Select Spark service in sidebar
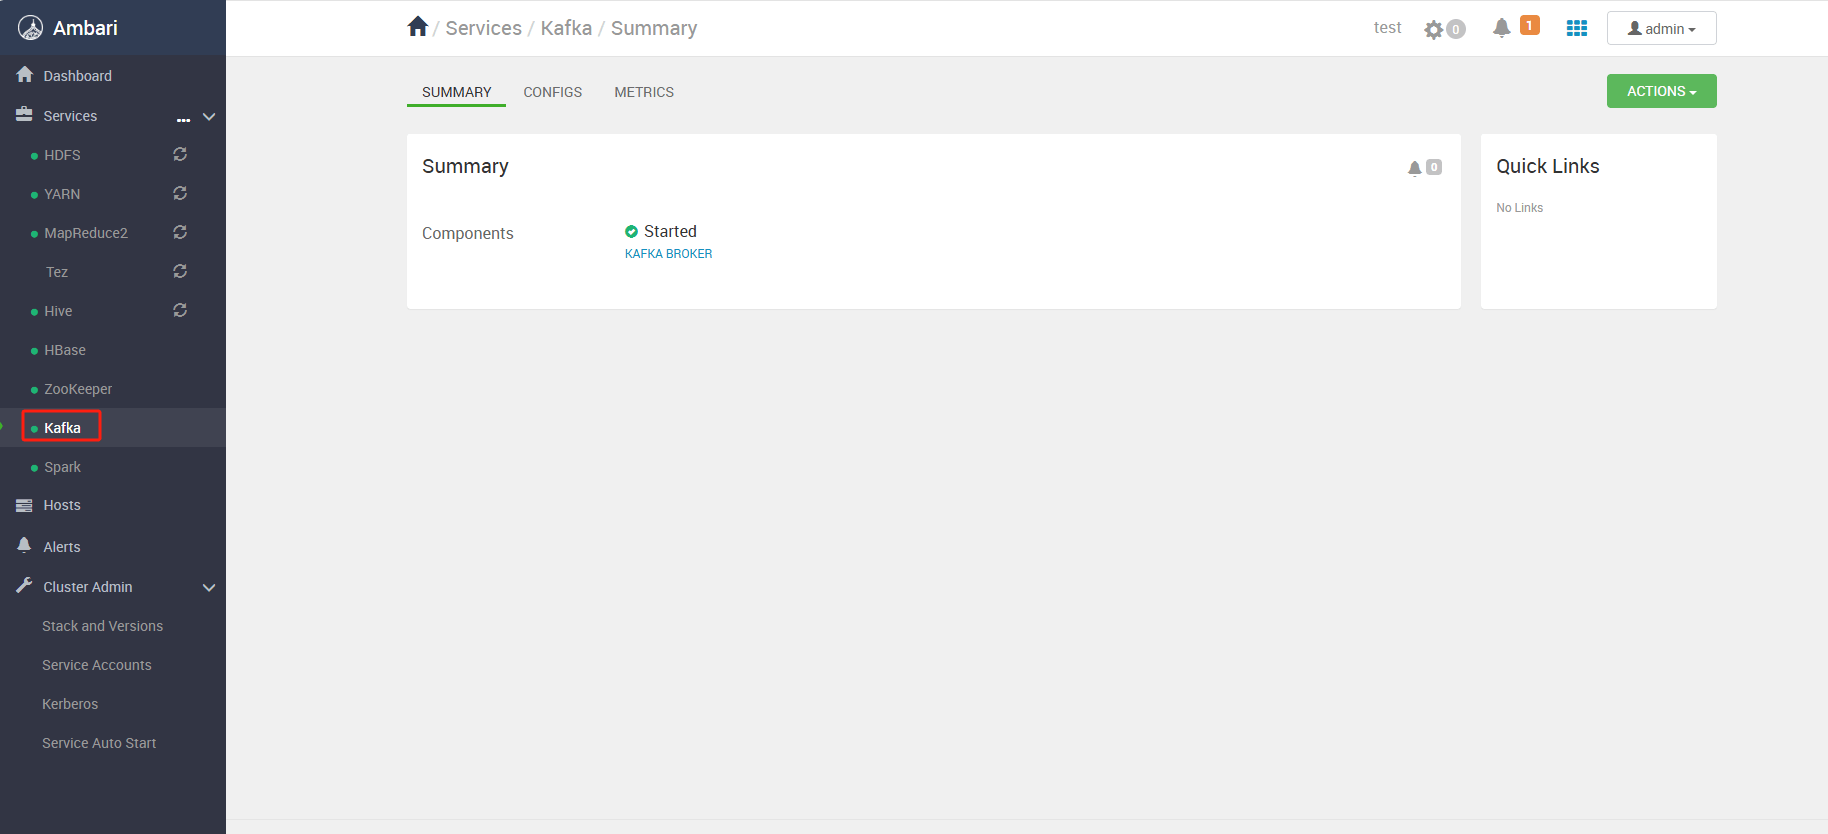The image size is (1828, 834). [62, 467]
